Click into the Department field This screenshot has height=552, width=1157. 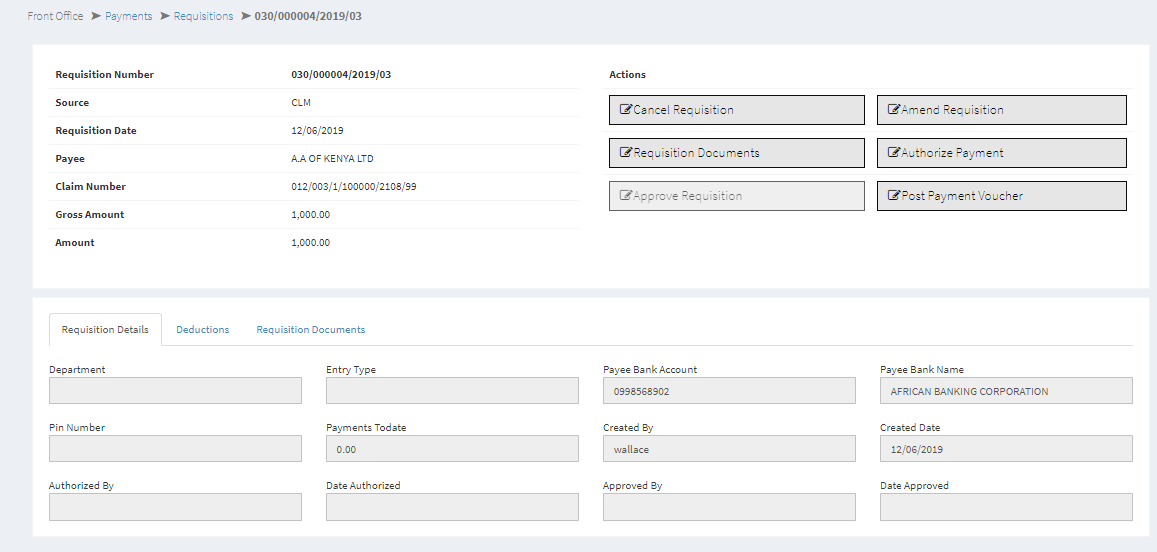click(175, 391)
